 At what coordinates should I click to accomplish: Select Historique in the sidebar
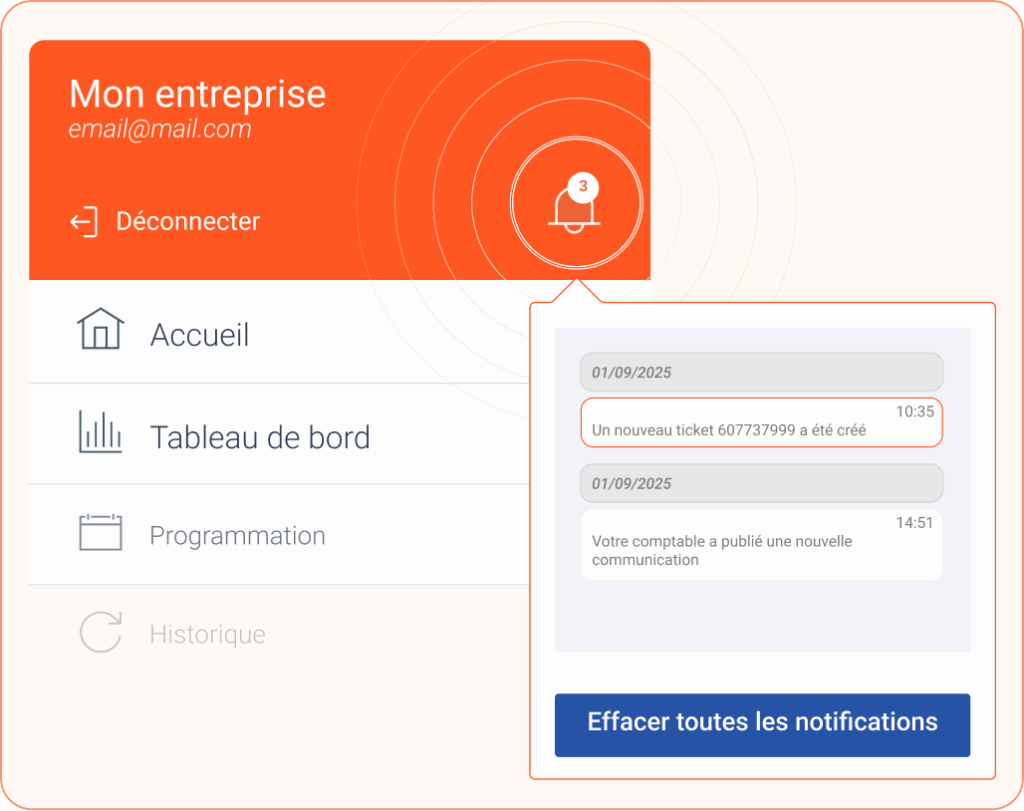click(x=279, y=635)
